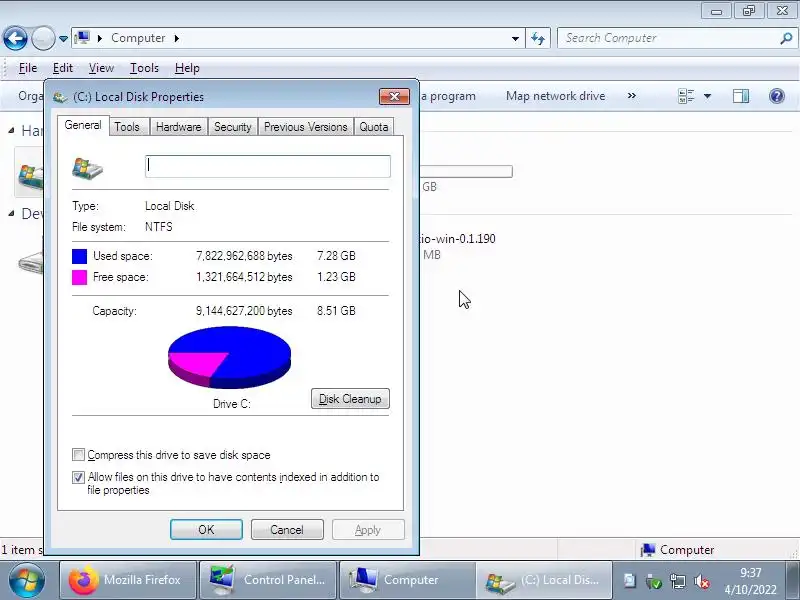The height and width of the screenshot is (600, 800).
Task: Open the Windows Start button
Action: (x=26, y=580)
